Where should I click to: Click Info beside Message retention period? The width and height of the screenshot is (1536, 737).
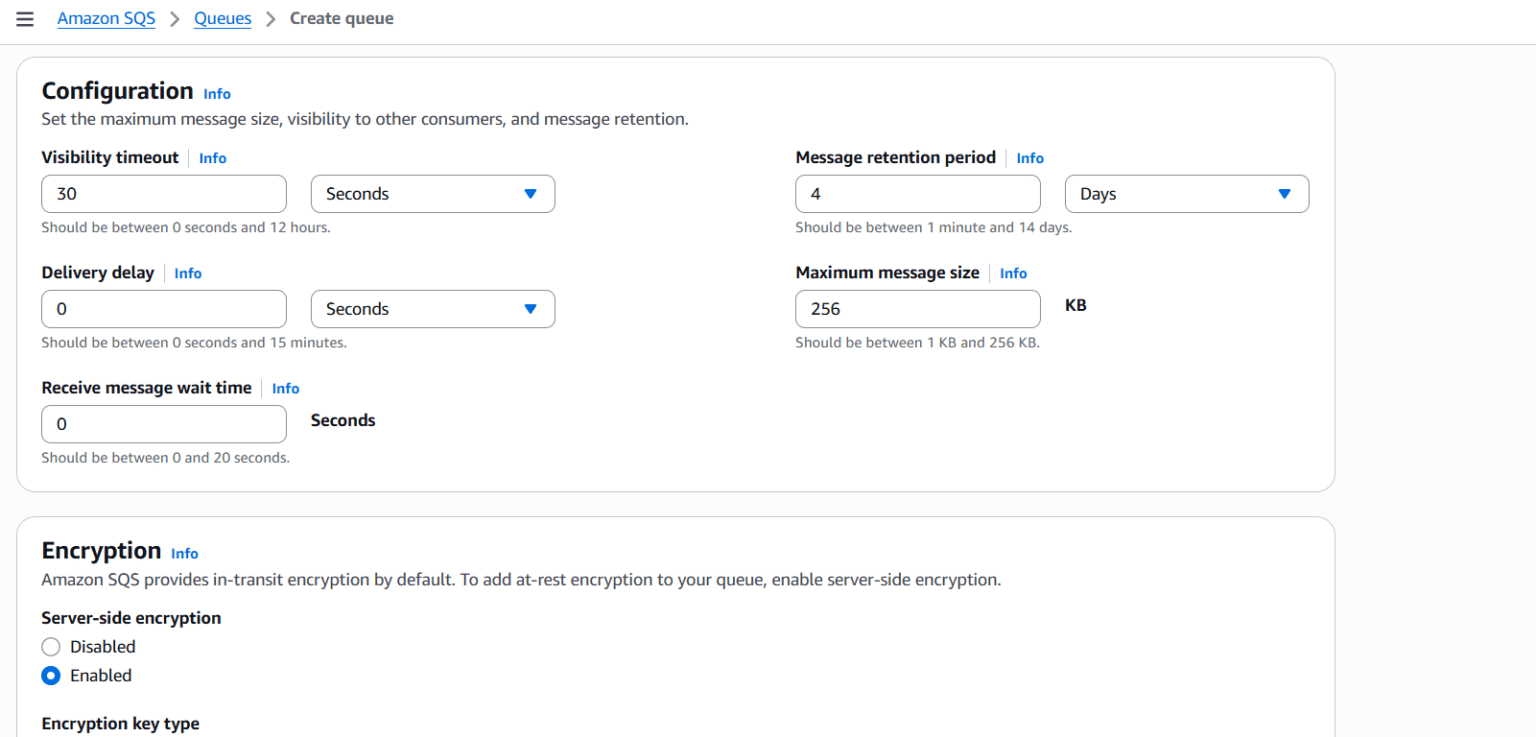click(1029, 158)
